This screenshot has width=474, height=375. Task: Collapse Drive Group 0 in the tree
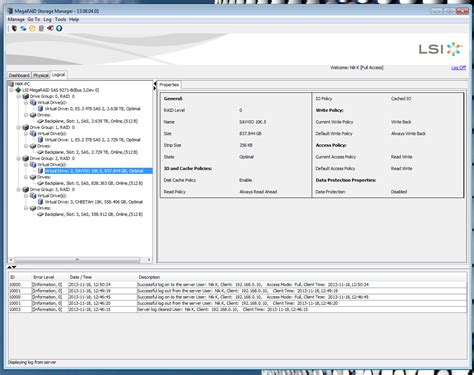click(19, 96)
